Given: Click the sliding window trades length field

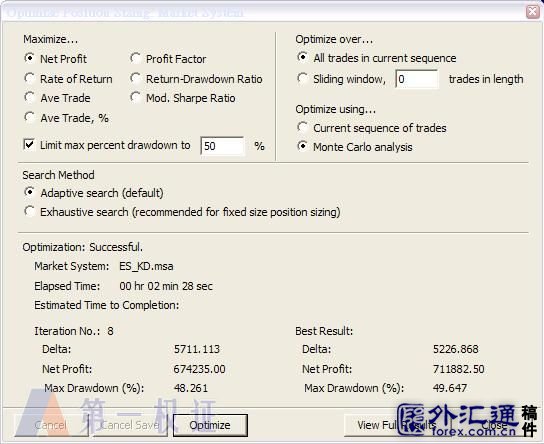Looking at the screenshot, I should [417, 79].
